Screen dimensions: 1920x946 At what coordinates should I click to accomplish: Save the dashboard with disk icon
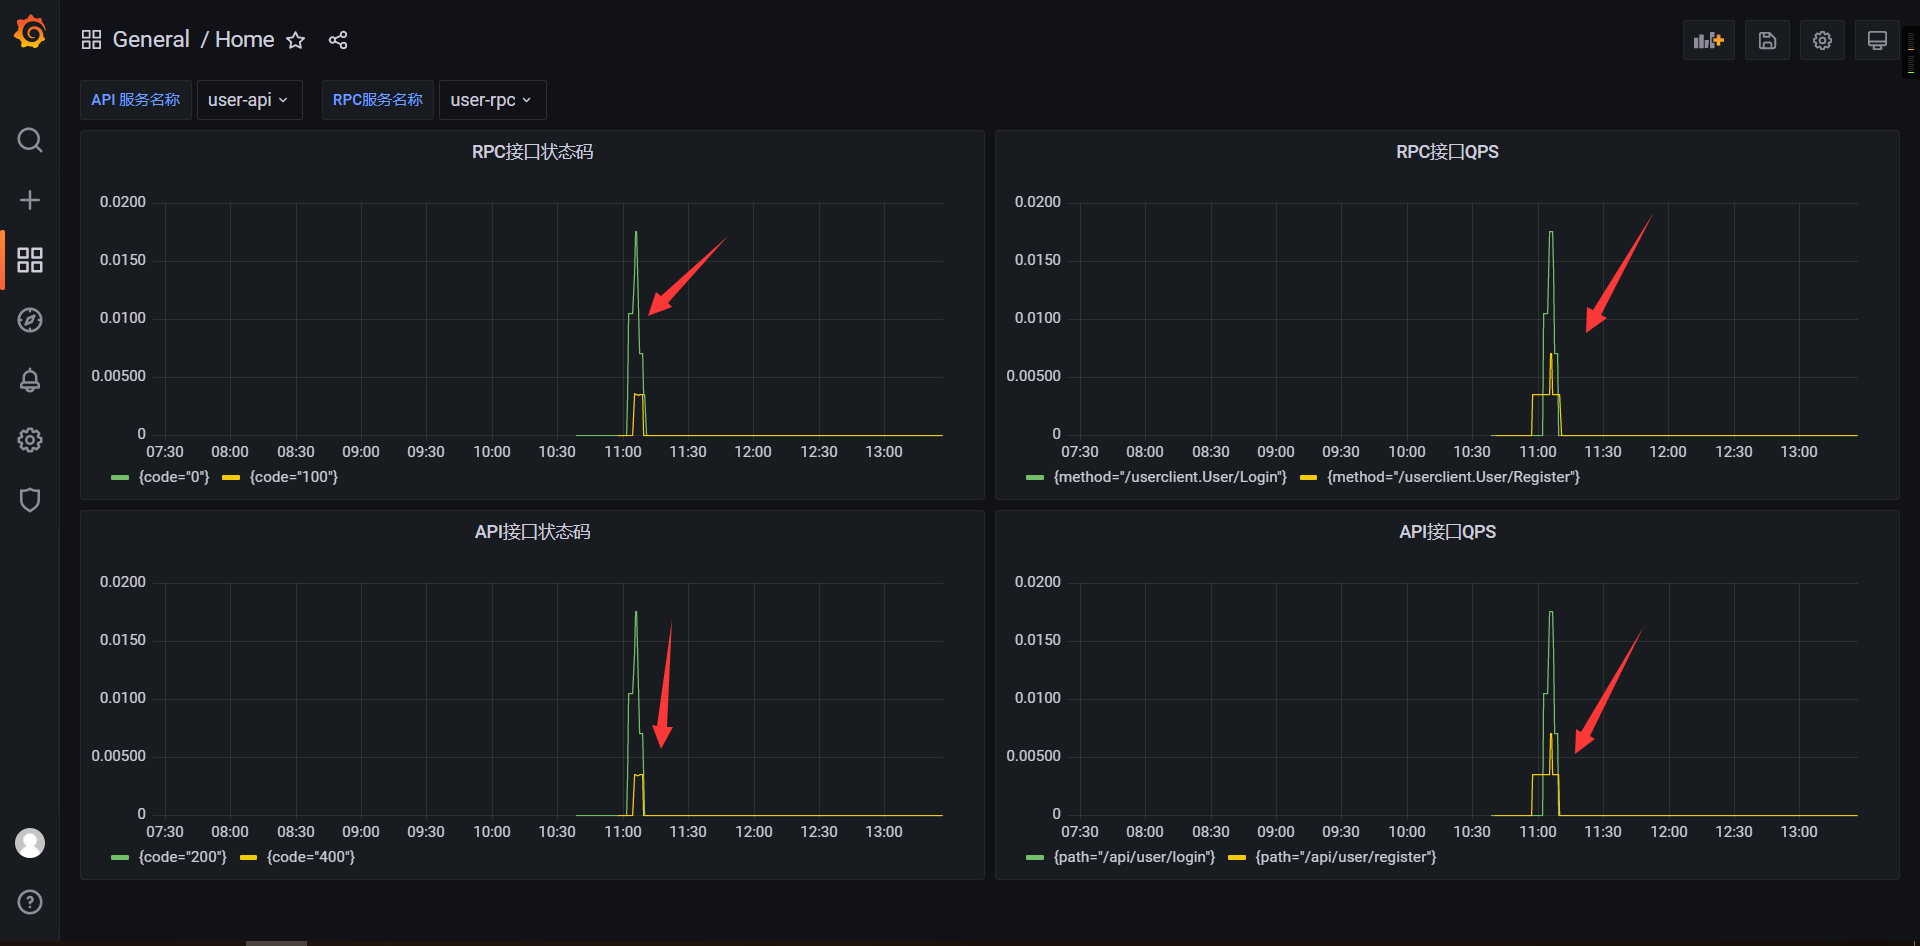[1767, 40]
